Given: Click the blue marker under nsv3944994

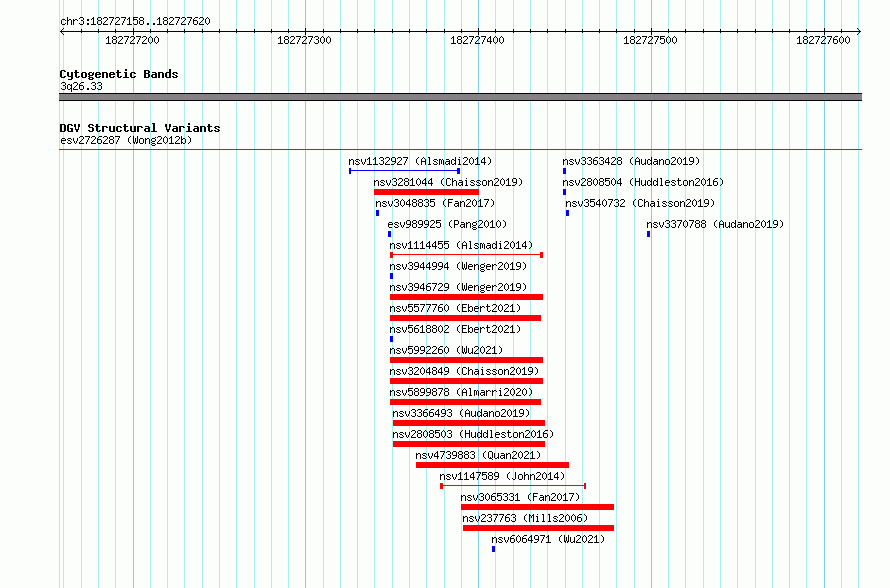Looking at the screenshot, I should [392, 276].
